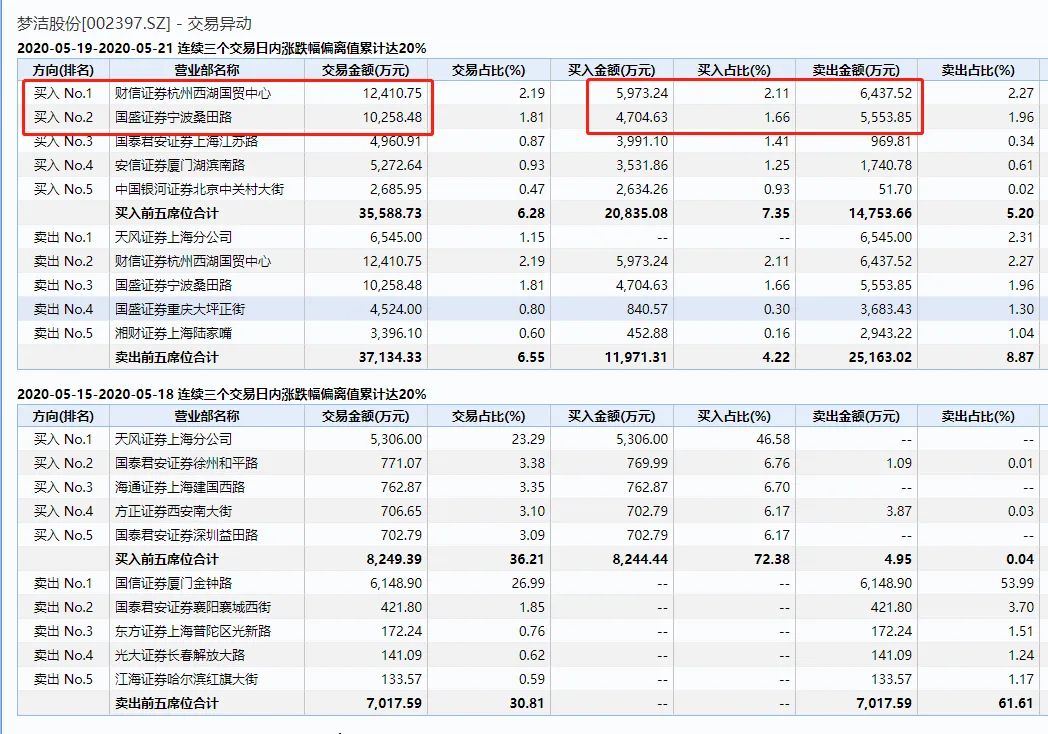Click the 买入 No.3 label in the 05-15 table
1048x734 pixels.
[63, 487]
